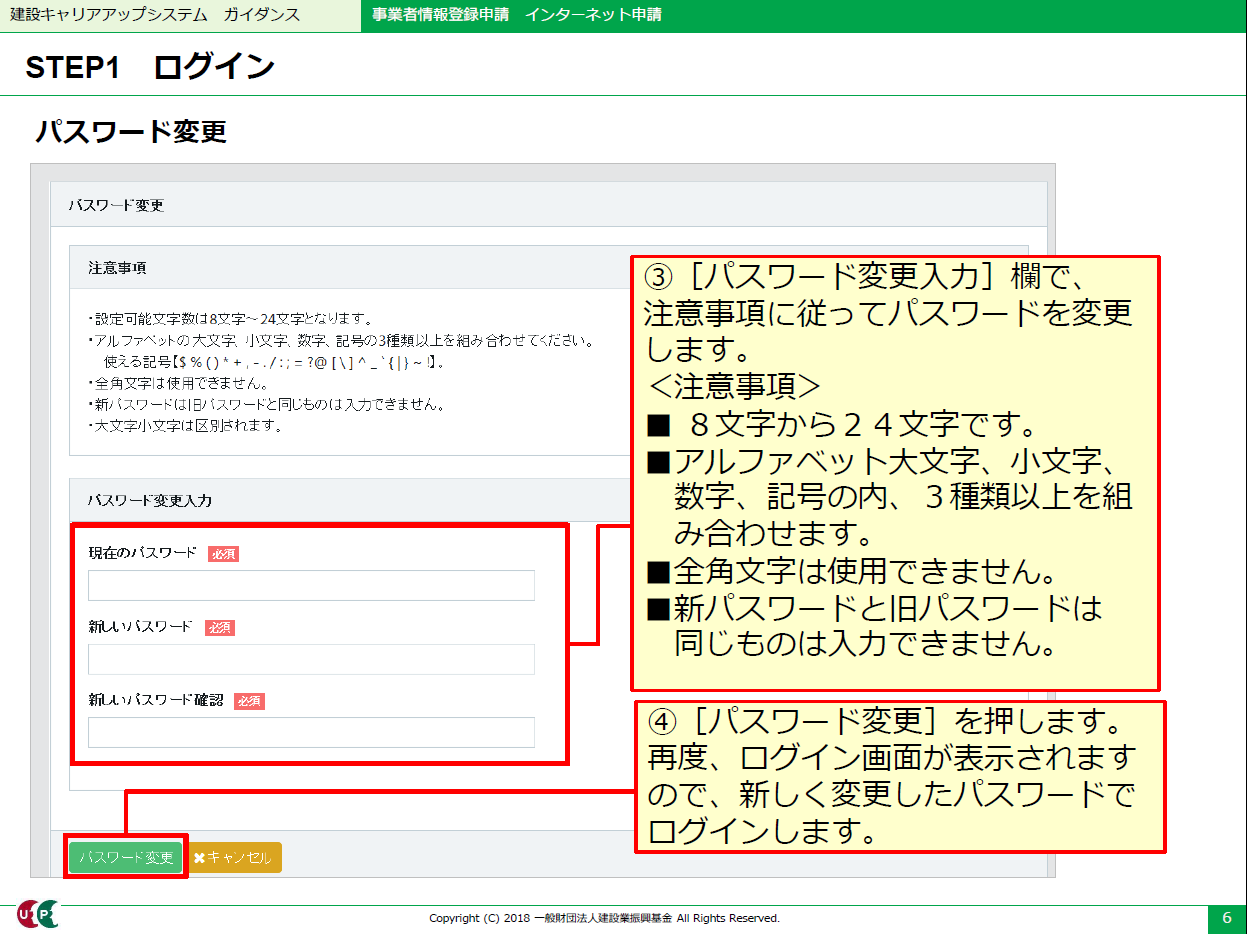The width and height of the screenshot is (1247, 934).
Task: Click the 必須 badge next to 新しいパスワード確認
Action: coord(249,701)
